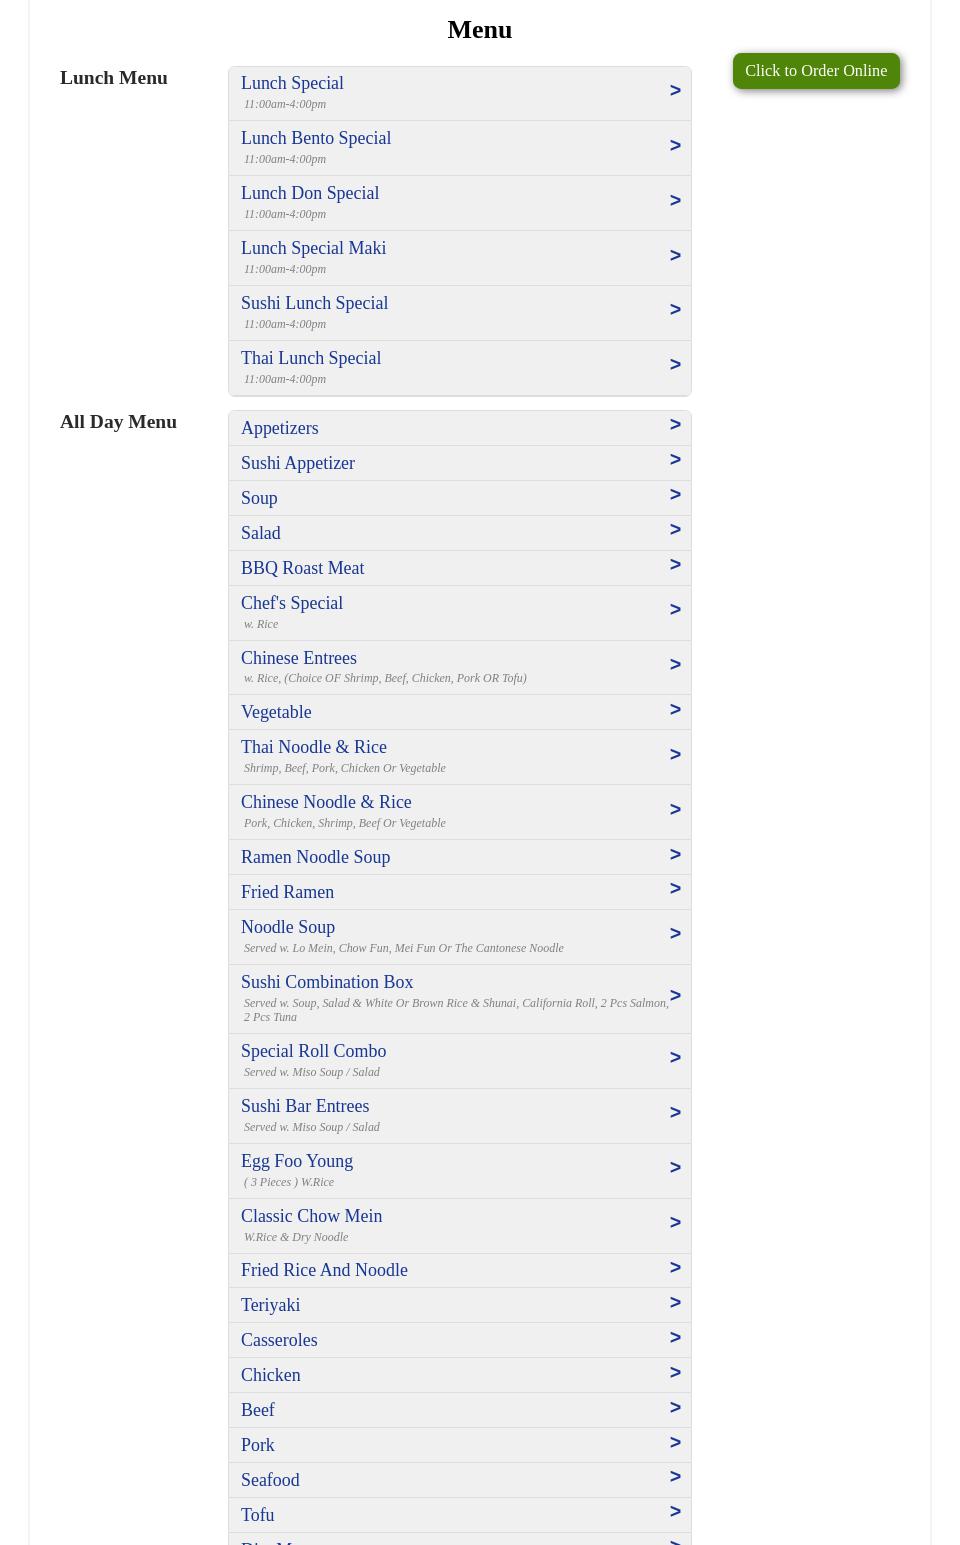960x1545 pixels.
Task: Select the Egg Foo Young category
Action: point(297,1162)
